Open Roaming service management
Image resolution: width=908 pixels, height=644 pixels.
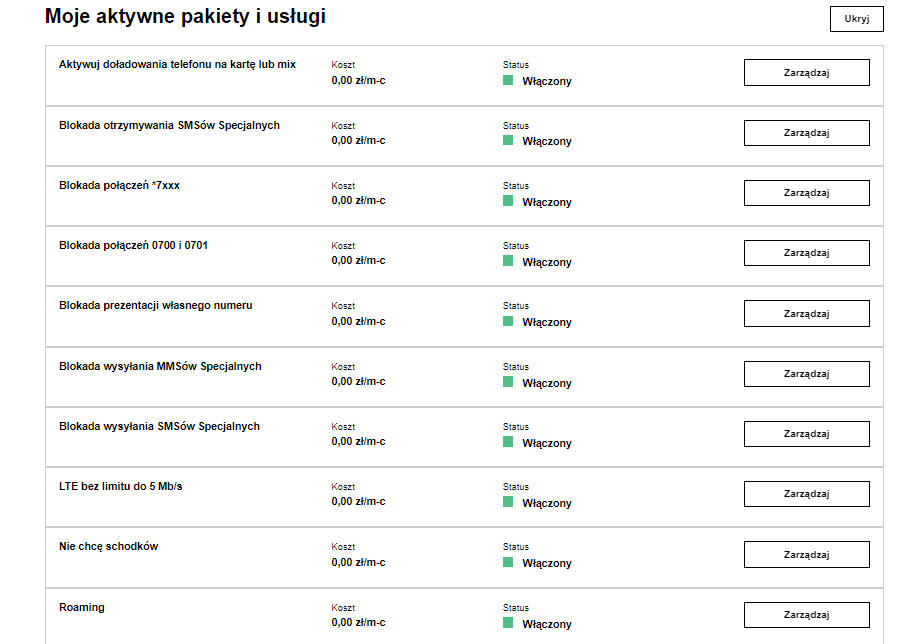[x=806, y=615]
